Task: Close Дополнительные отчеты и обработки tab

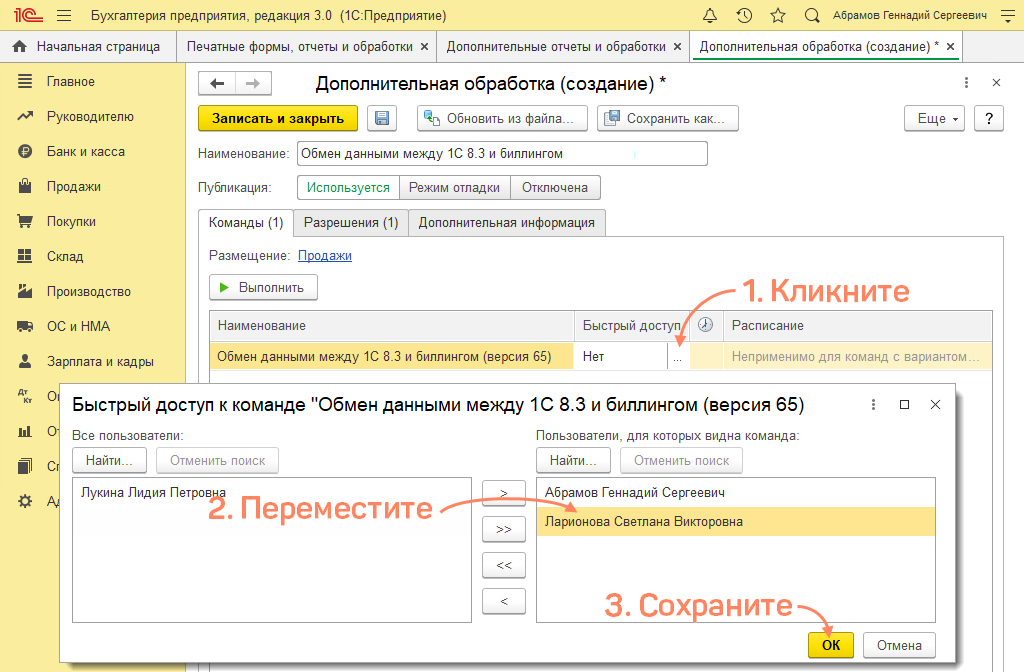Action: coord(677,46)
